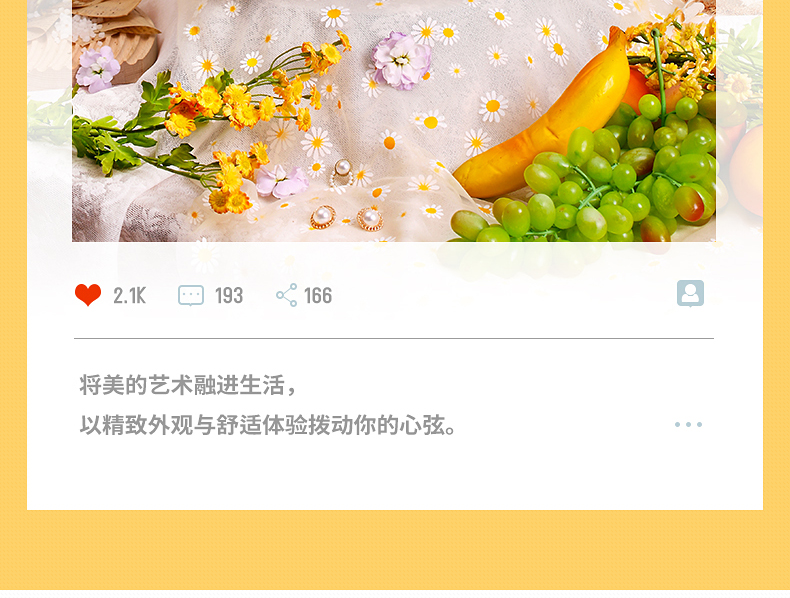Screen dimensions: 790x598
Task: Click the purple flower at photo top center
Action: 402,60
